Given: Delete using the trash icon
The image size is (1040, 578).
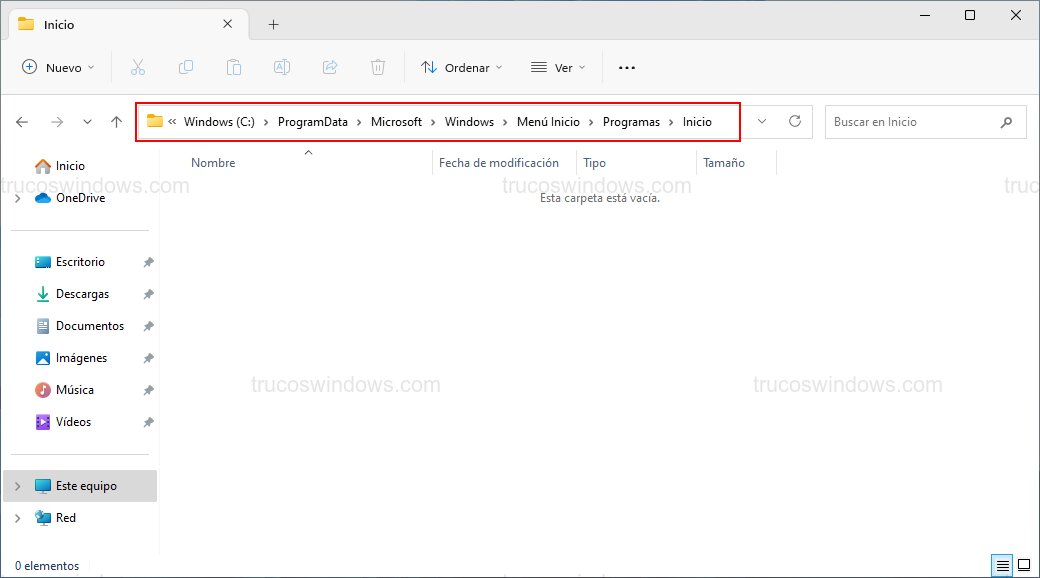Looking at the screenshot, I should [378, 66].
